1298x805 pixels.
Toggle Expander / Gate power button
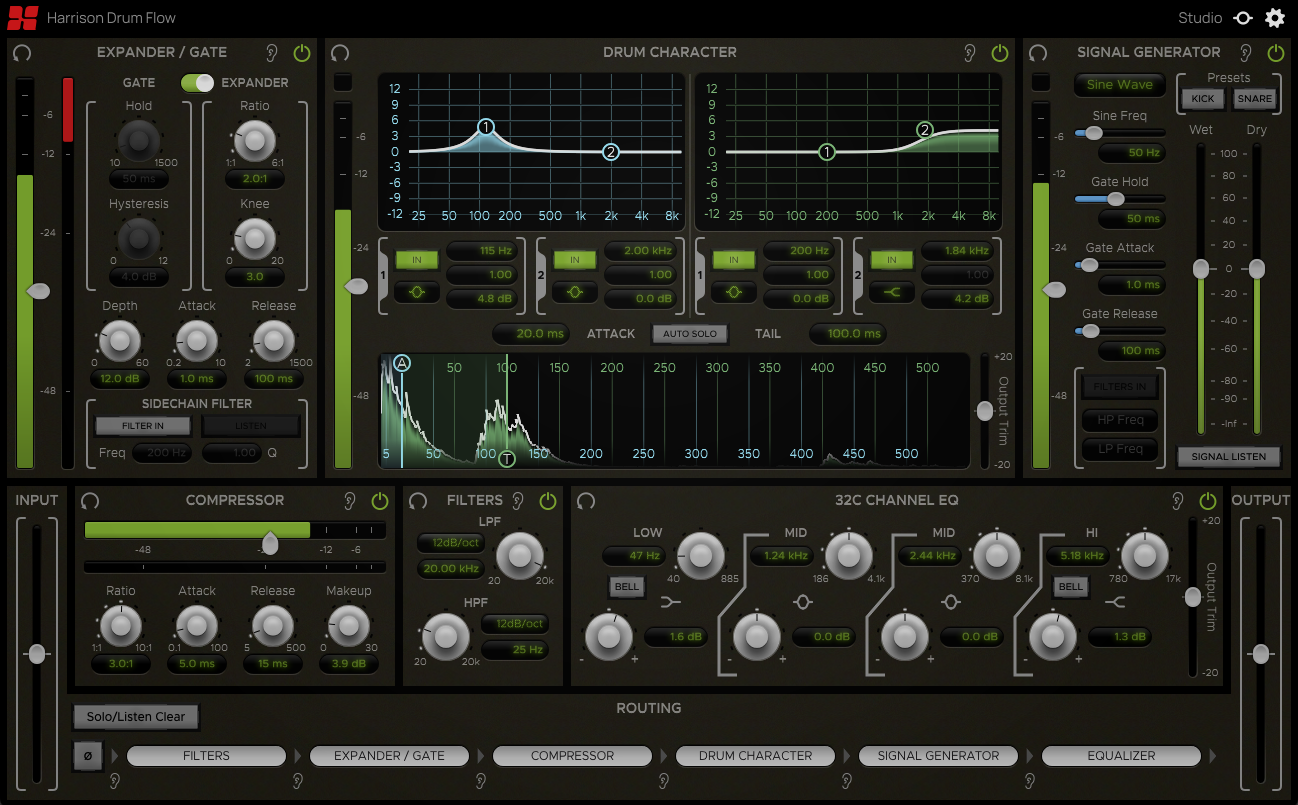pyautogui.click(x=302, y=53)
